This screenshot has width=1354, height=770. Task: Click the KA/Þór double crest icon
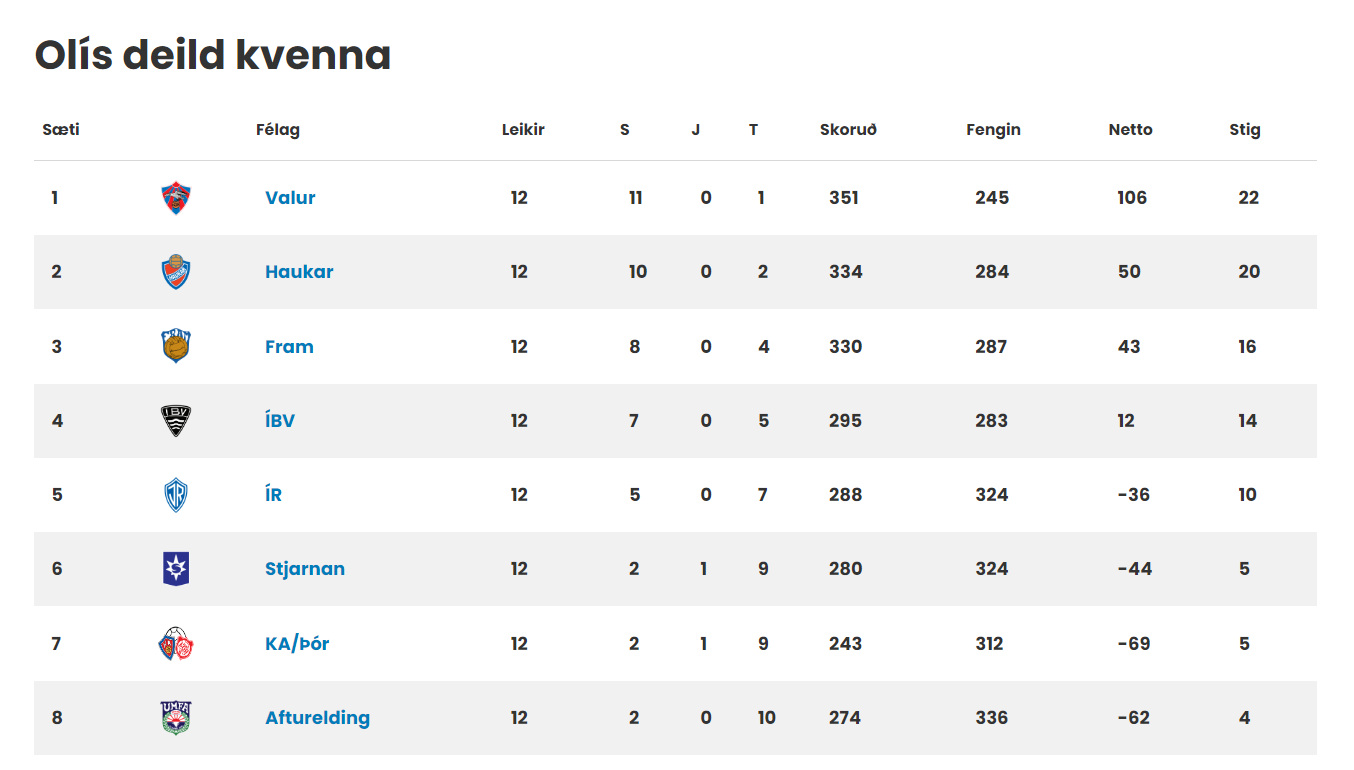(x=176, y=644)
